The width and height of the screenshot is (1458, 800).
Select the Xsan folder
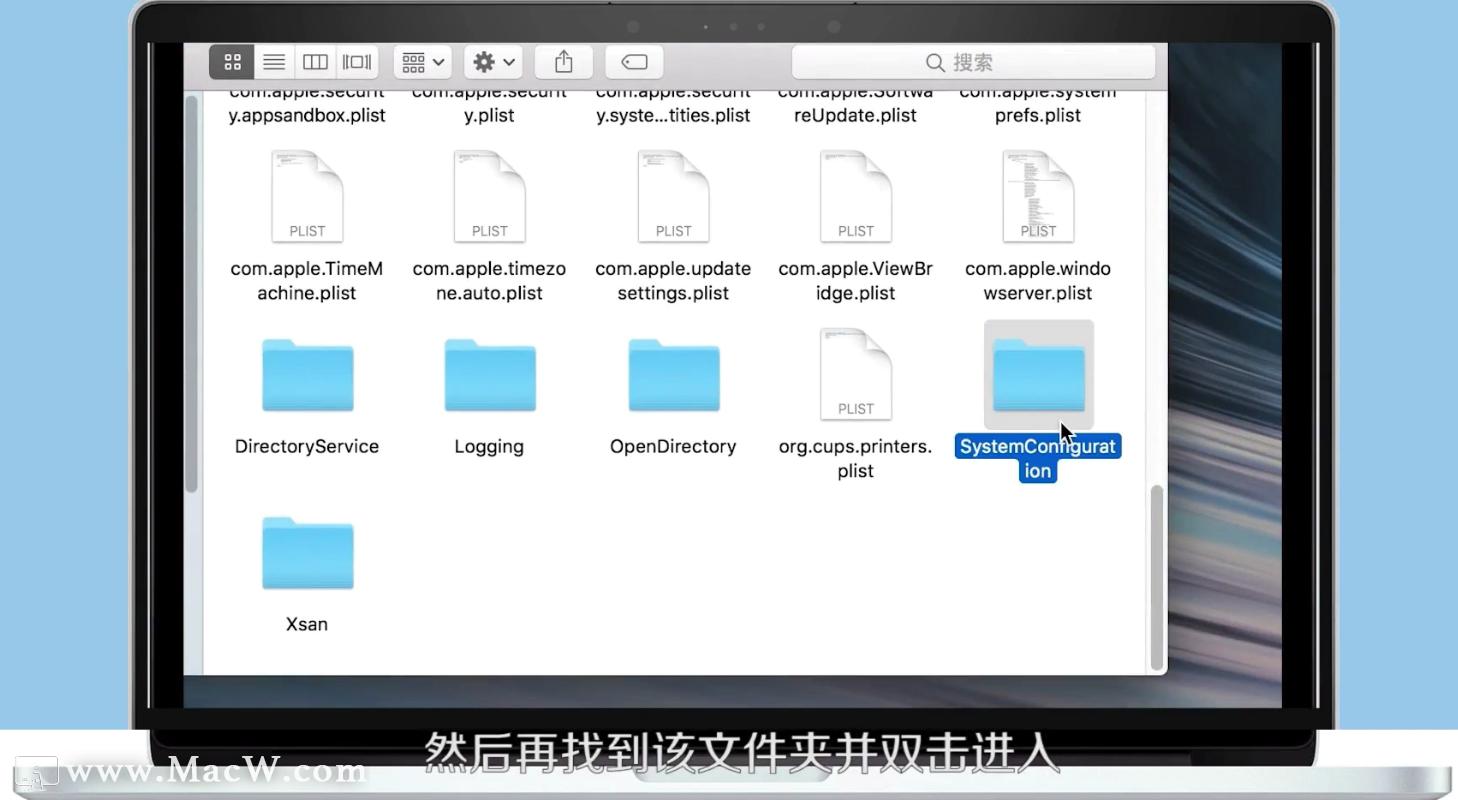click(x=305, y=552)
